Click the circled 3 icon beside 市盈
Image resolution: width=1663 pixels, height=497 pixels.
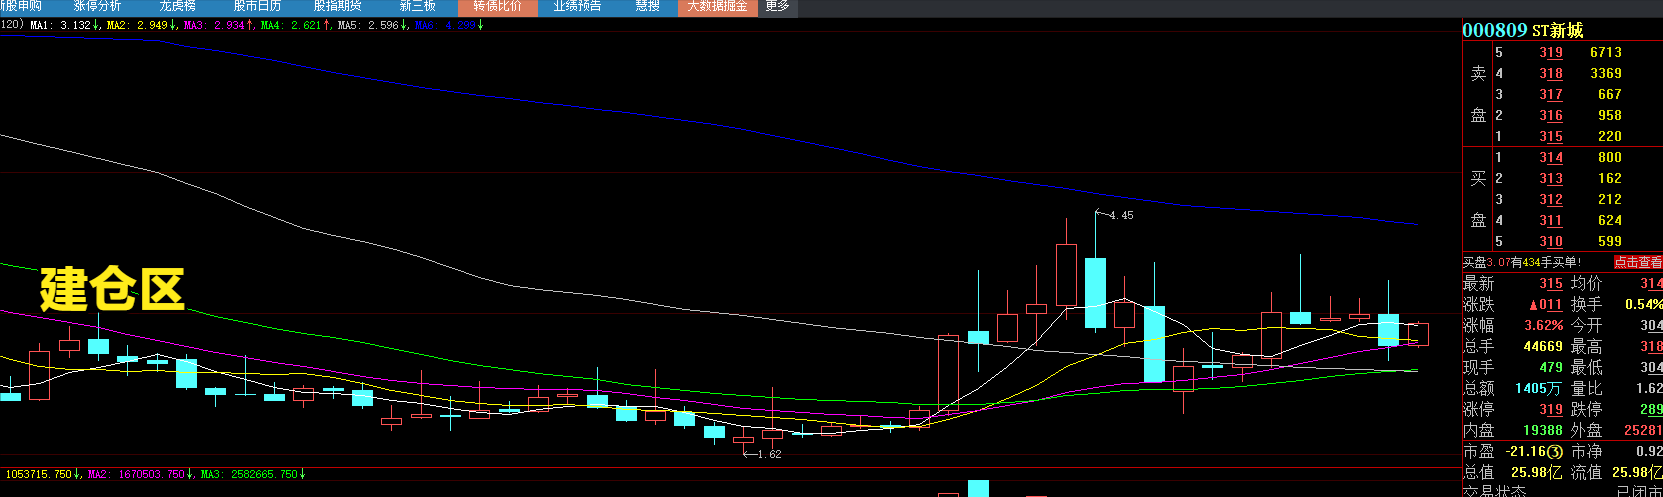click(x=1556, y=452)
